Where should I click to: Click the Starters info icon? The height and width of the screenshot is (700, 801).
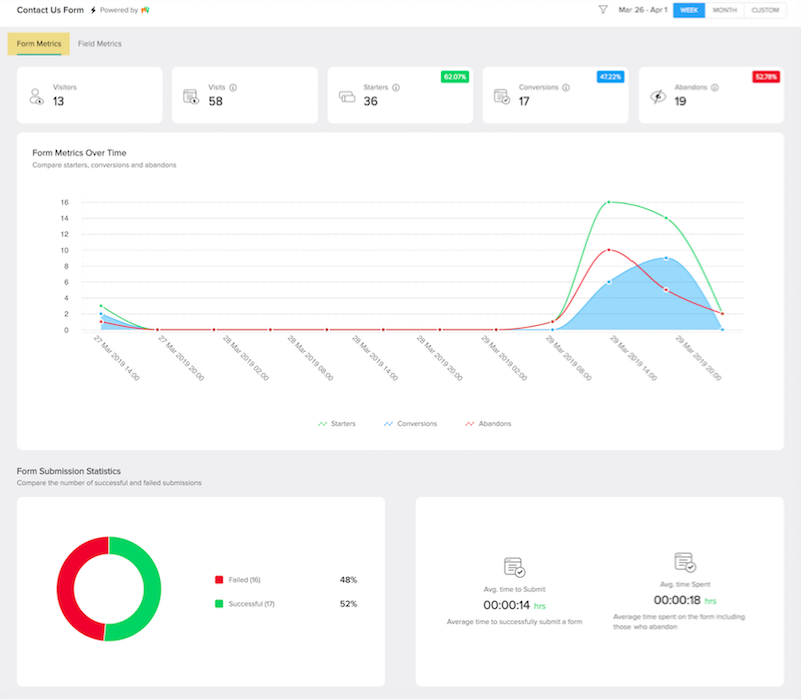tap(396, 87)
